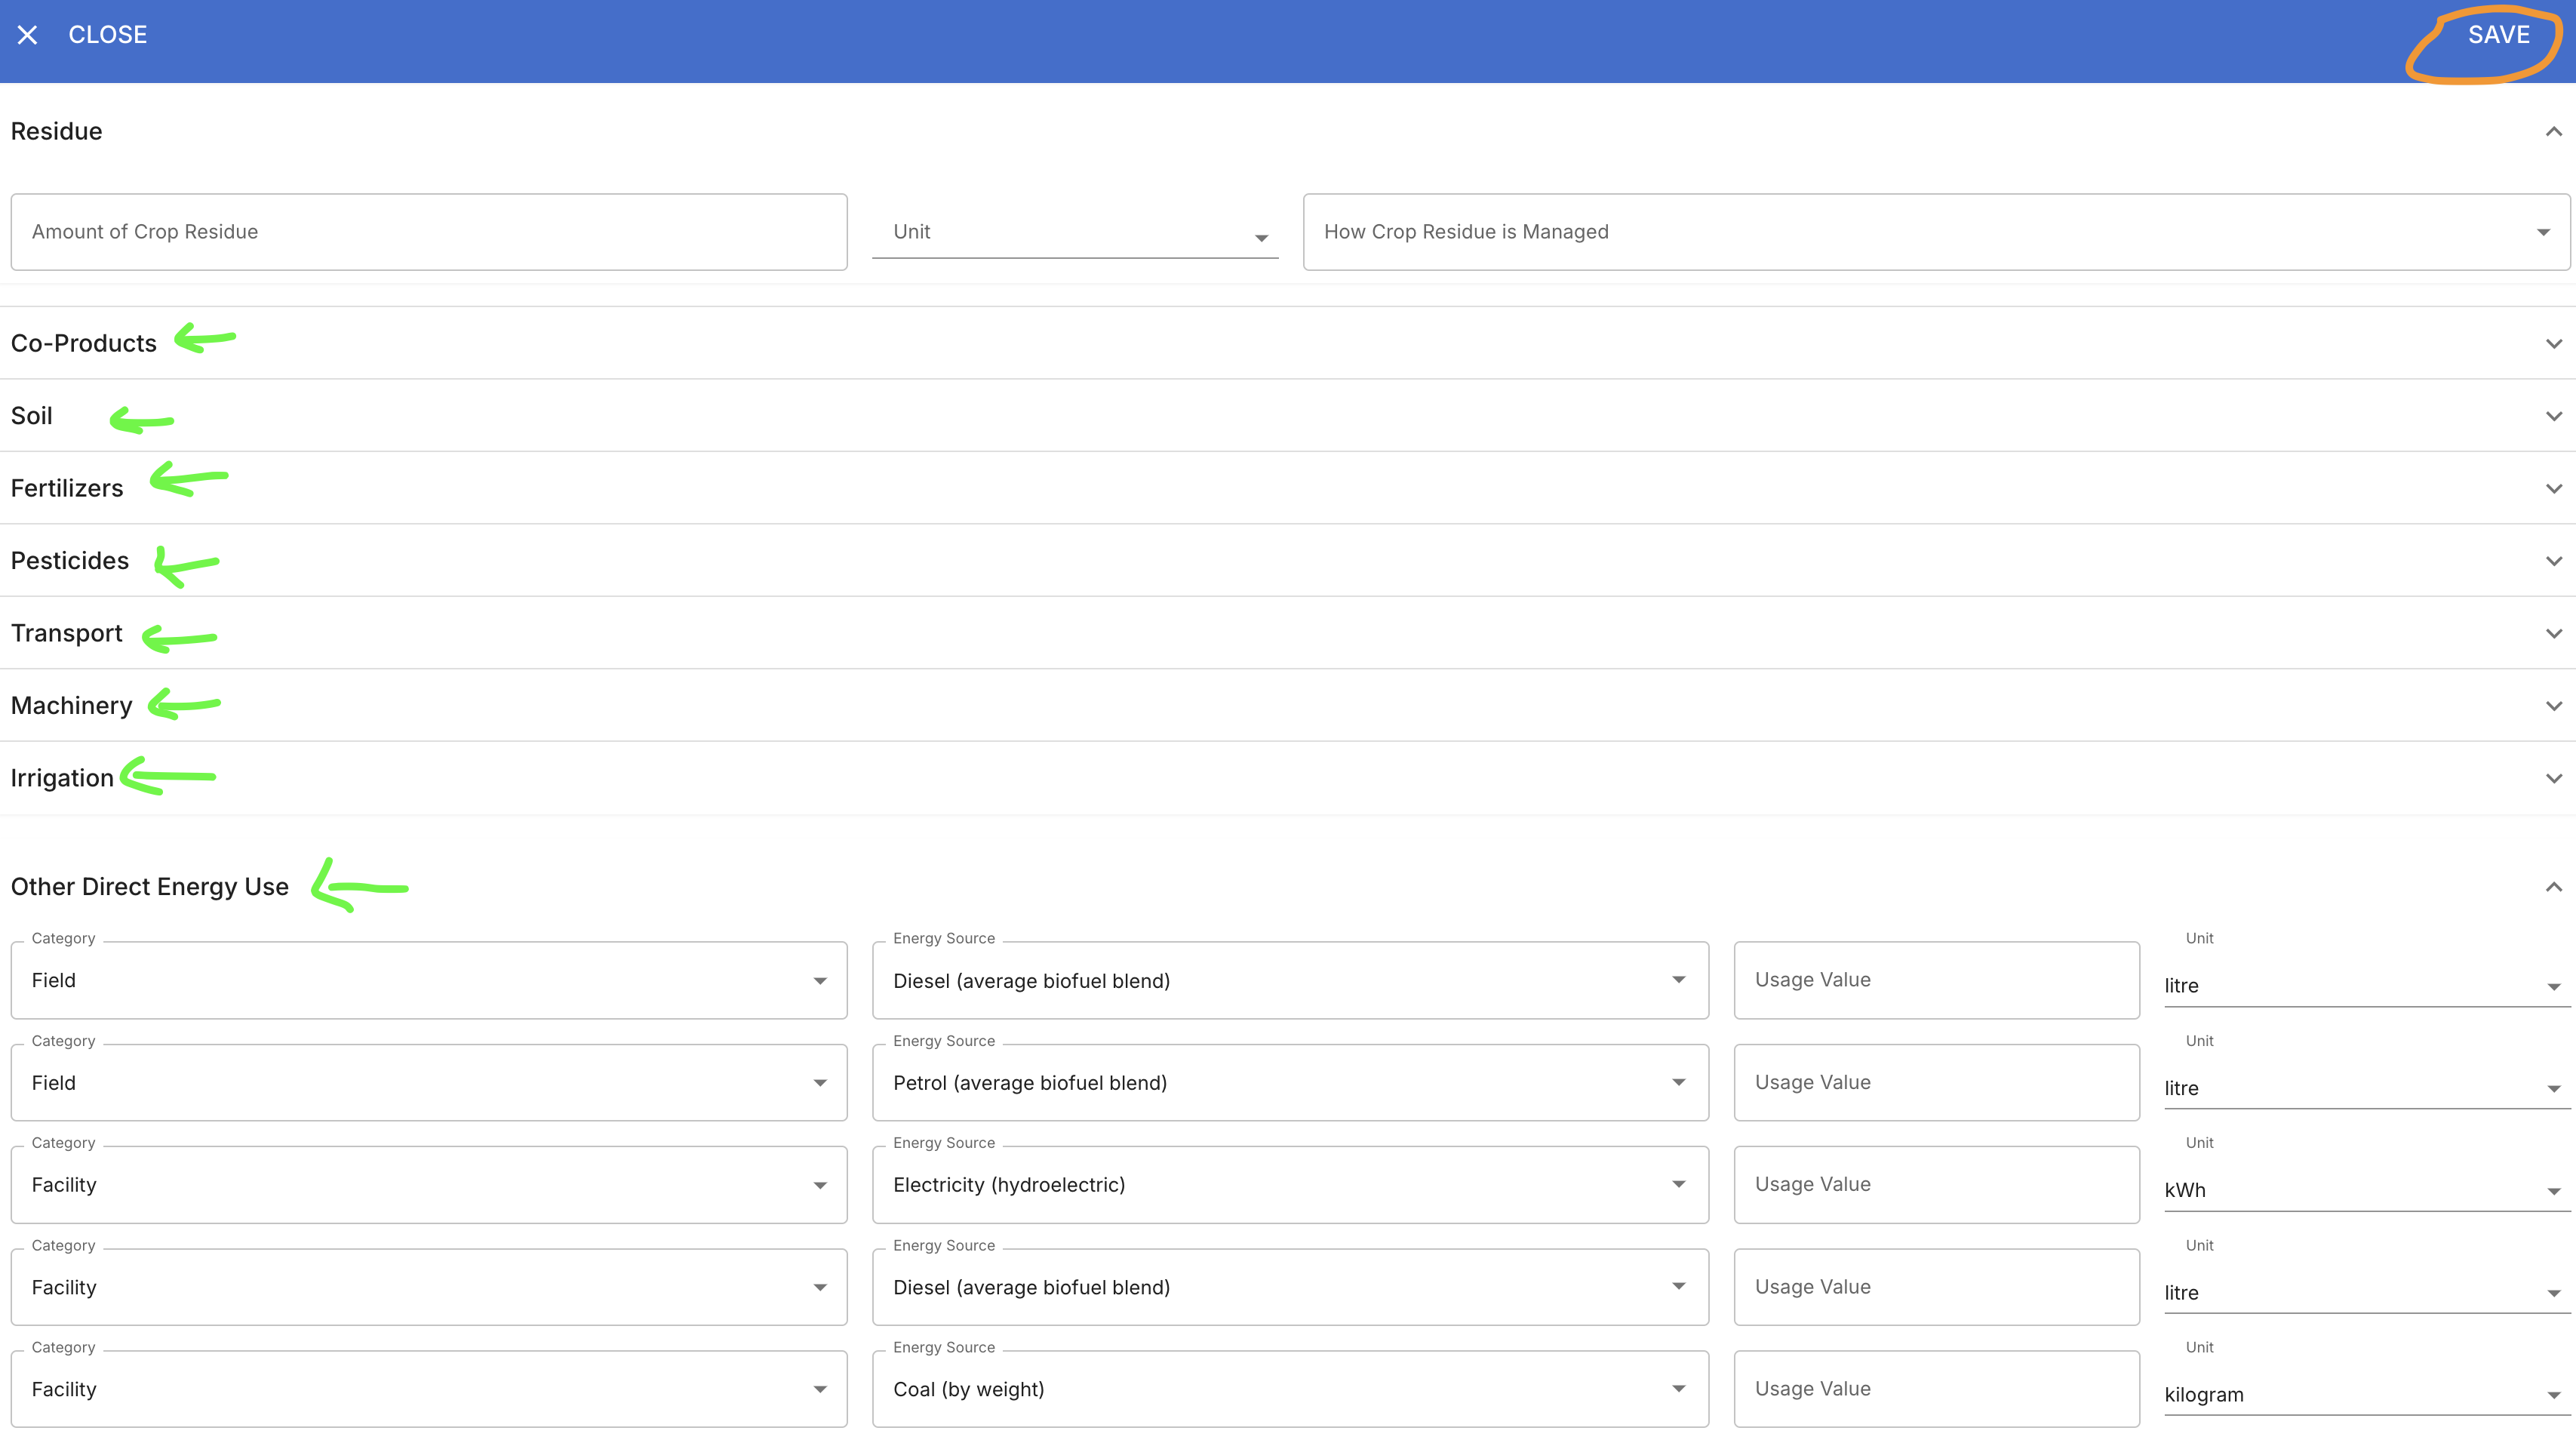2576x1440 pixels.
Task: Expand the Pesticides section chevron
Action: pos(2553,561)
